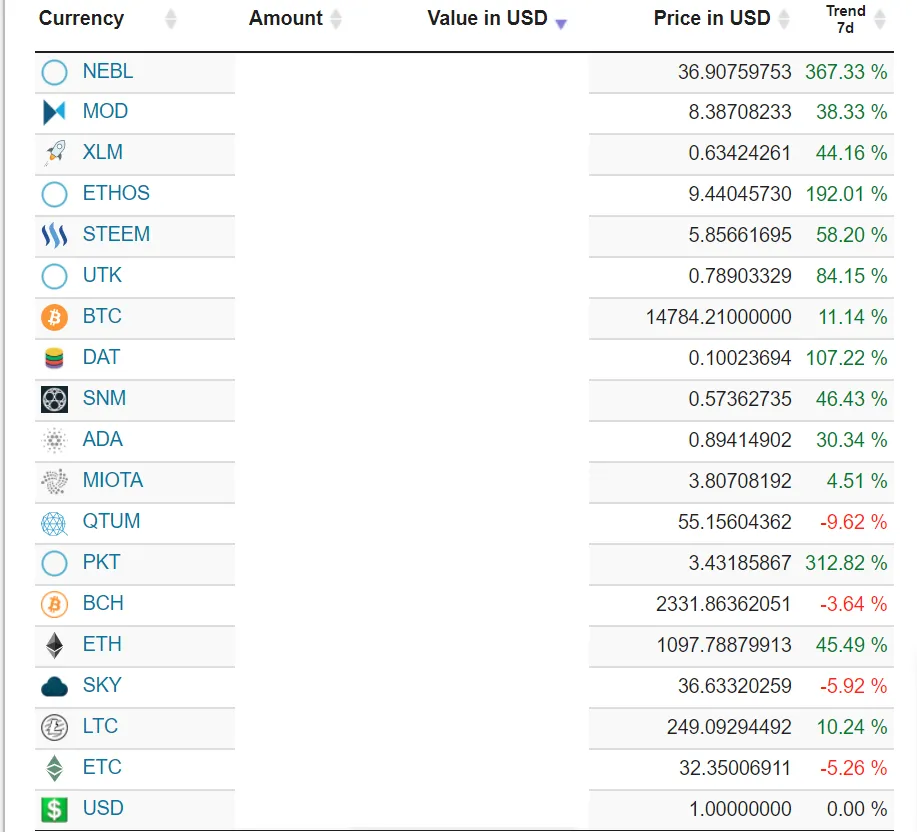Image resolution: width=917 pixels, height=832 pixels.
Task: Open the USD currency link
Action: 104,807
